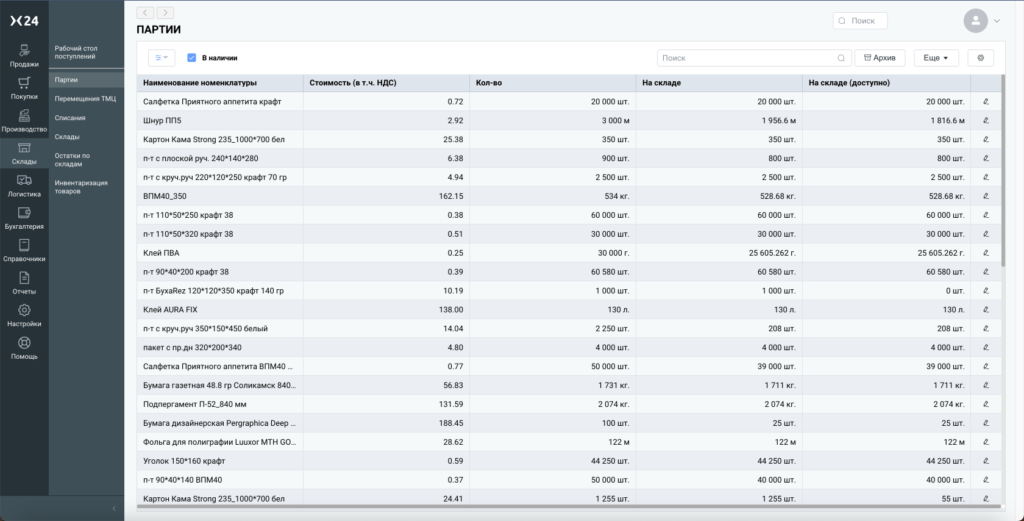Go to the Логистика section icon
1024x521 pixels.
pyautogui.click(x=24, y=181)
